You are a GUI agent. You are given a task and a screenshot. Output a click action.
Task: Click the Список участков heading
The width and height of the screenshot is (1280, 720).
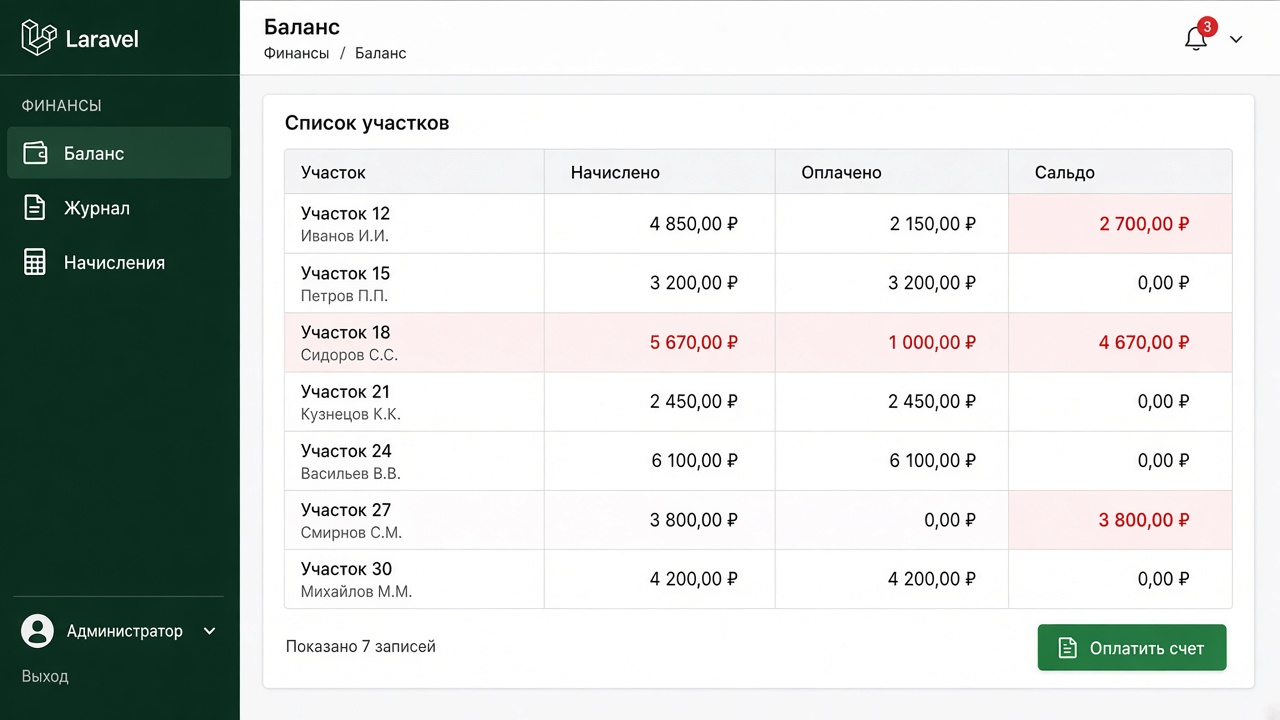tap(367, 123)
